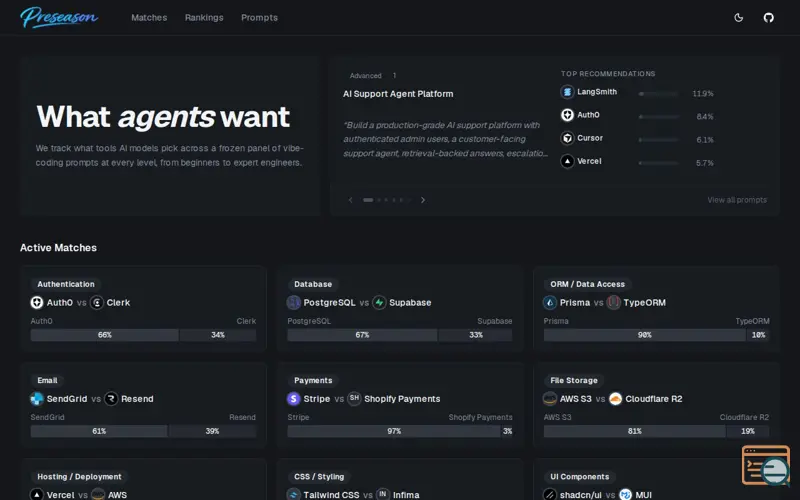Click the Resend icon
This screenshot has height=500, width=800.
pyautogui.click(x=111, y=399)
